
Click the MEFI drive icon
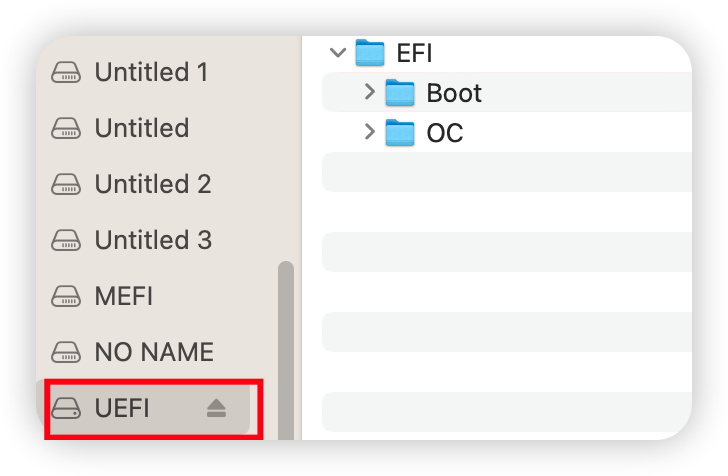coord(67,296)
